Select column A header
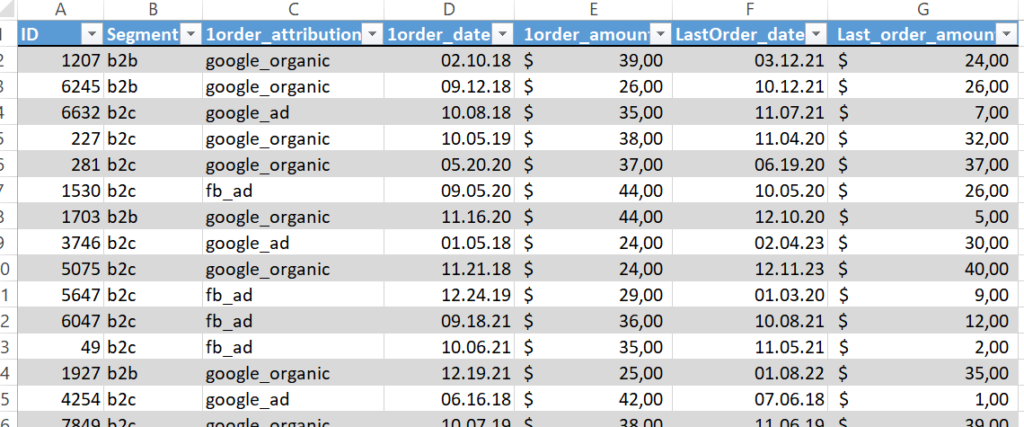 pos(62,10)
